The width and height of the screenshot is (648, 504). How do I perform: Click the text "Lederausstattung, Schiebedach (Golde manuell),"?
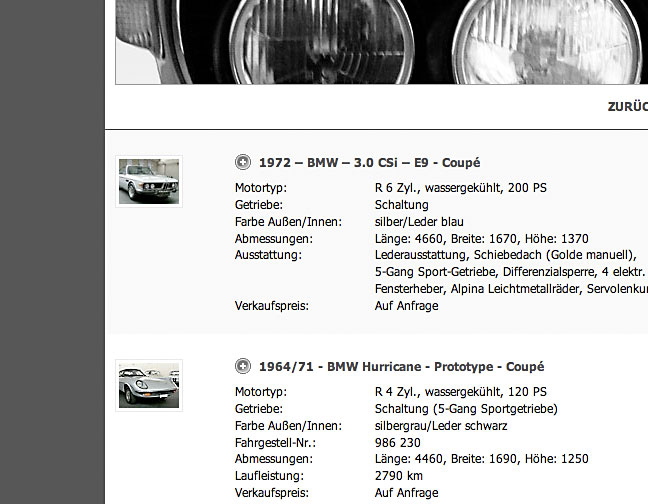(x=505, y=255)
